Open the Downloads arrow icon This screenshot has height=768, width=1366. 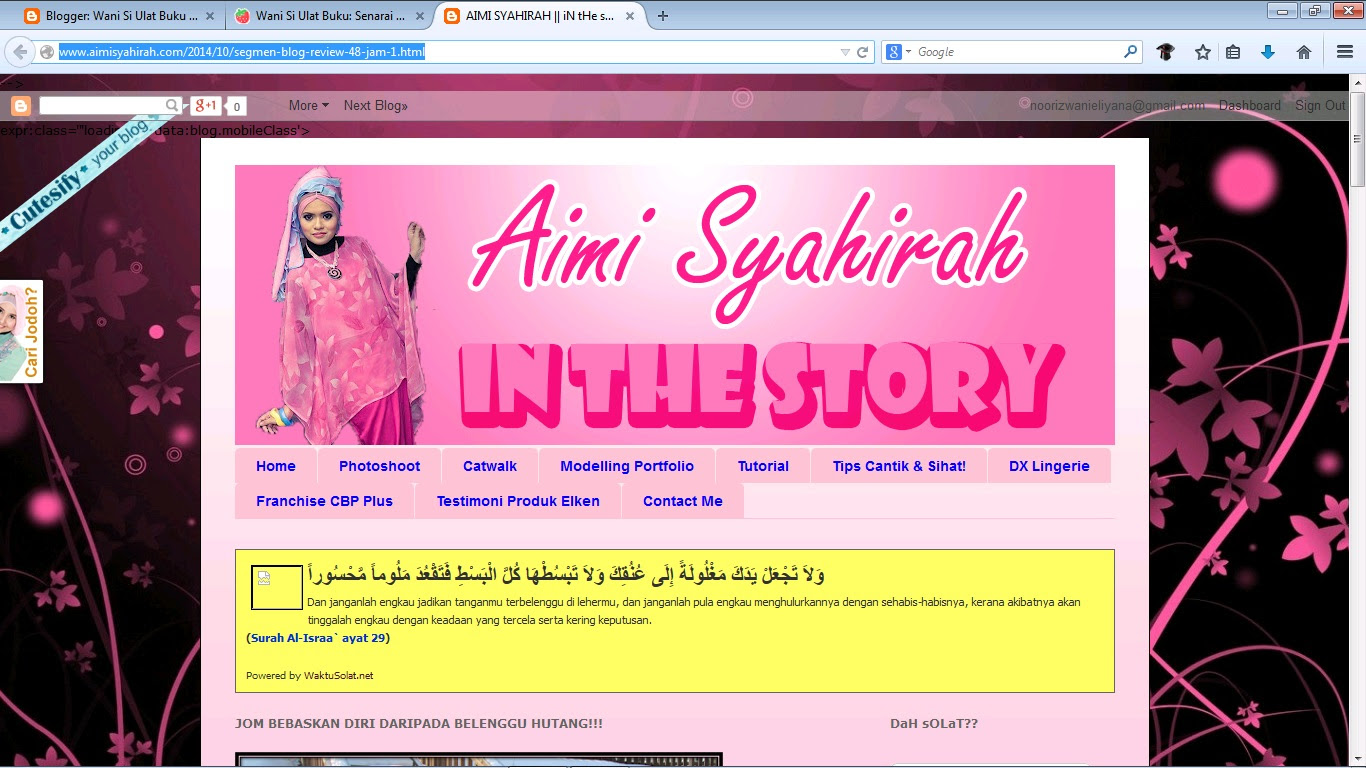click(1268, 52)
